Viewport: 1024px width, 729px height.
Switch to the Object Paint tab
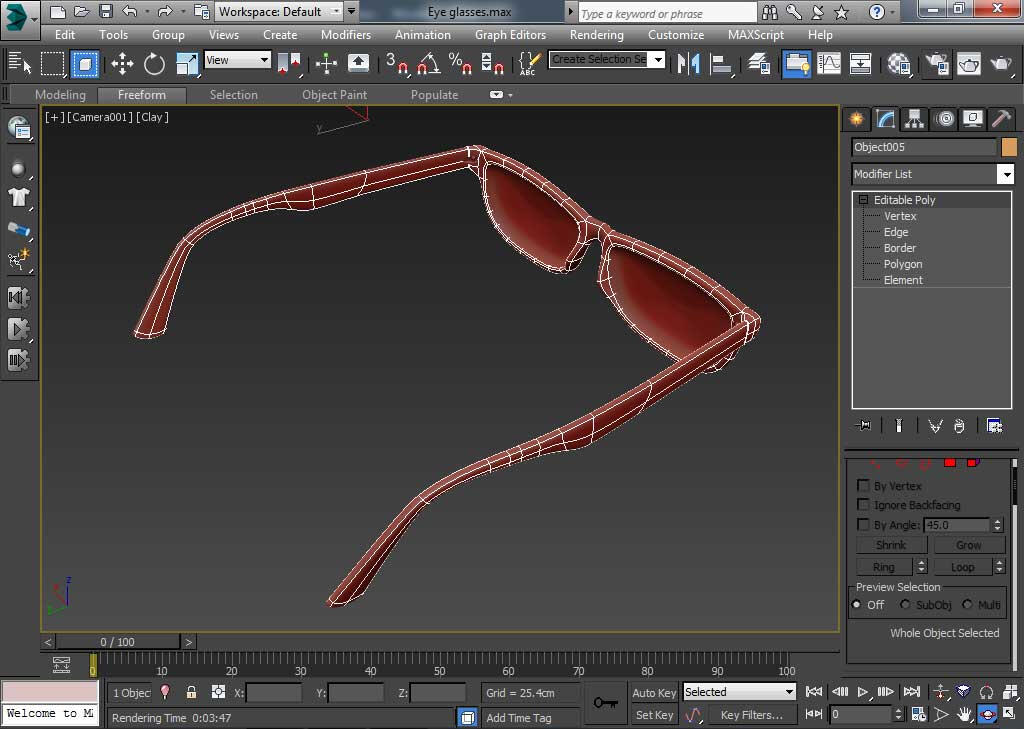pos(334,95)
